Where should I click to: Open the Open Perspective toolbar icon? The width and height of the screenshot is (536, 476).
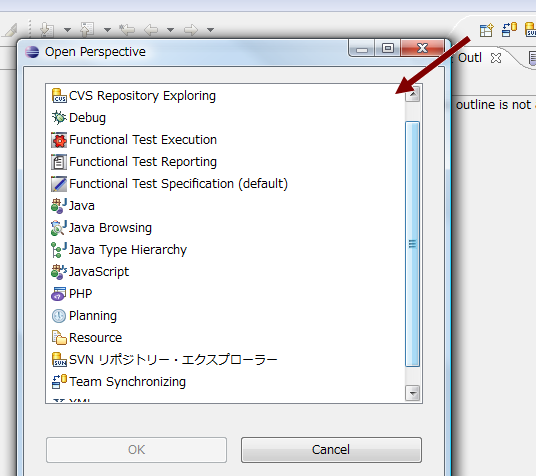coord(486,30)
